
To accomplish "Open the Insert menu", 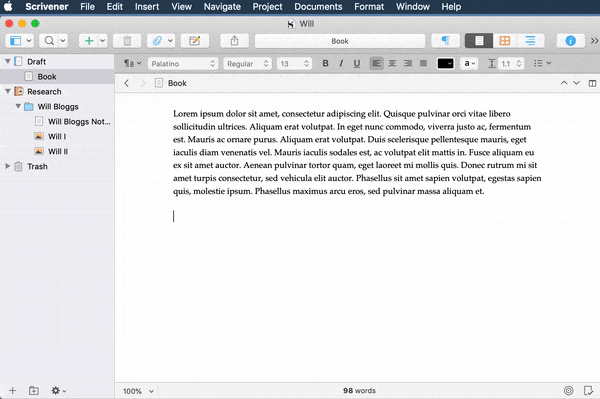I will [x=147, y=7].
